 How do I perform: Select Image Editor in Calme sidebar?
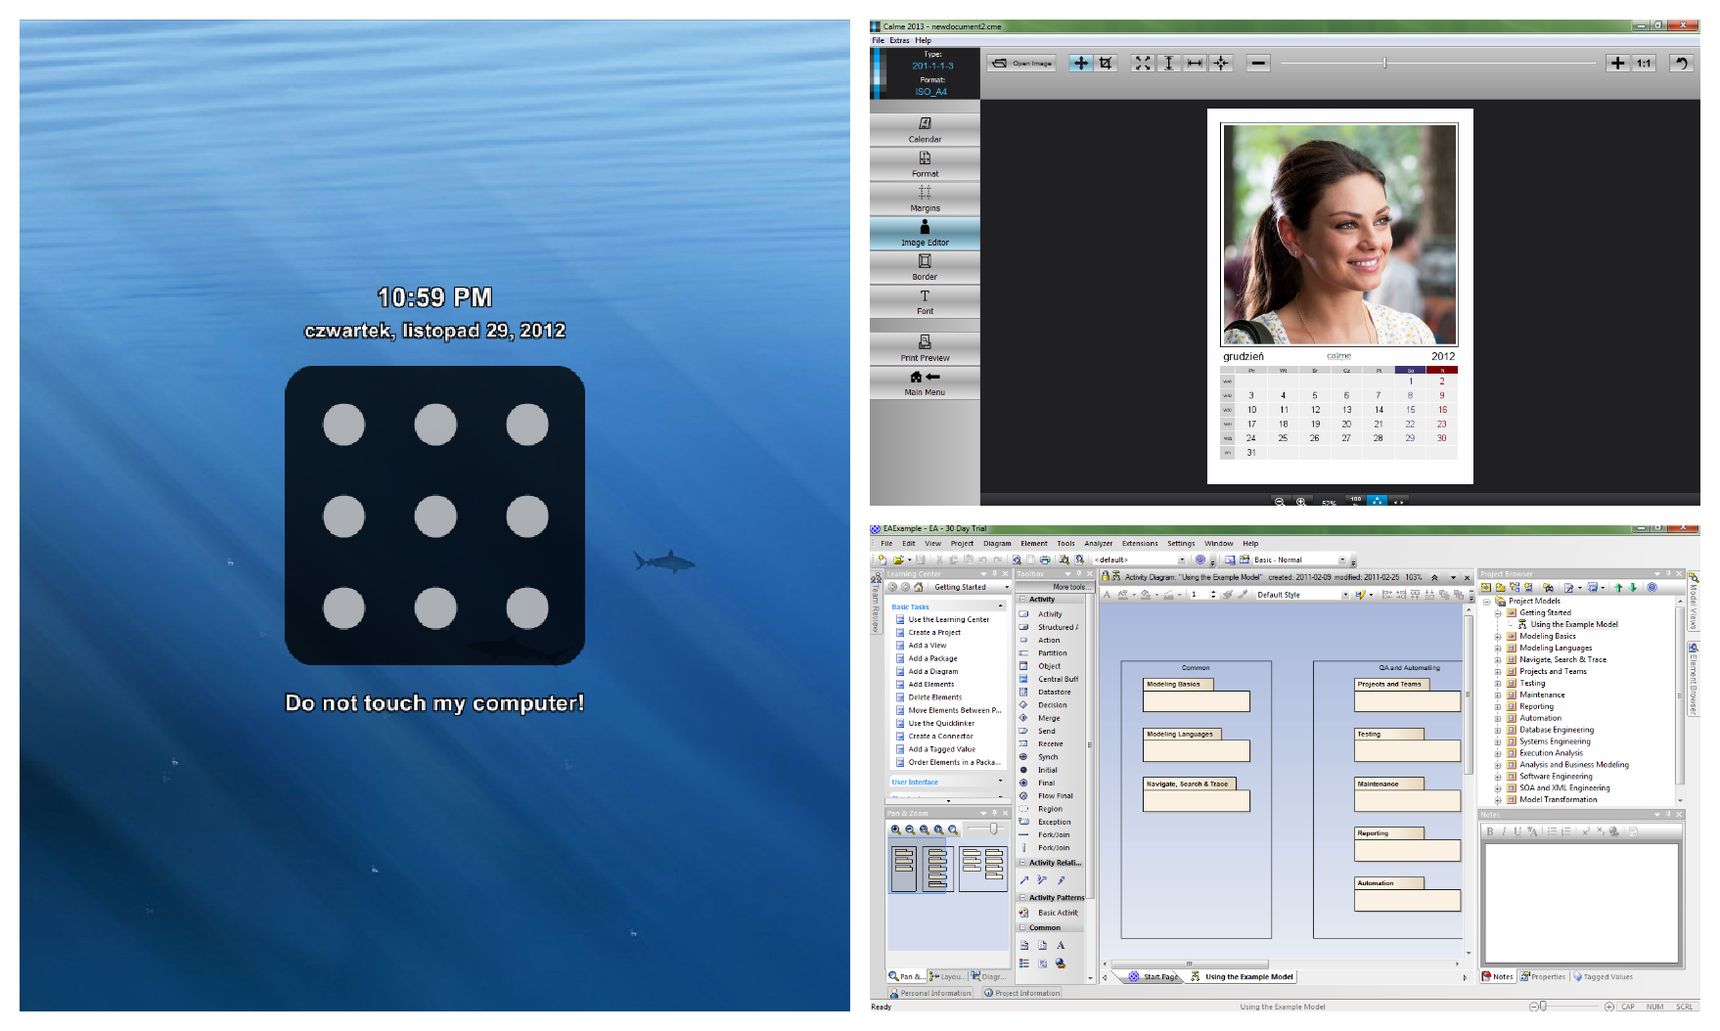point(925,233)
